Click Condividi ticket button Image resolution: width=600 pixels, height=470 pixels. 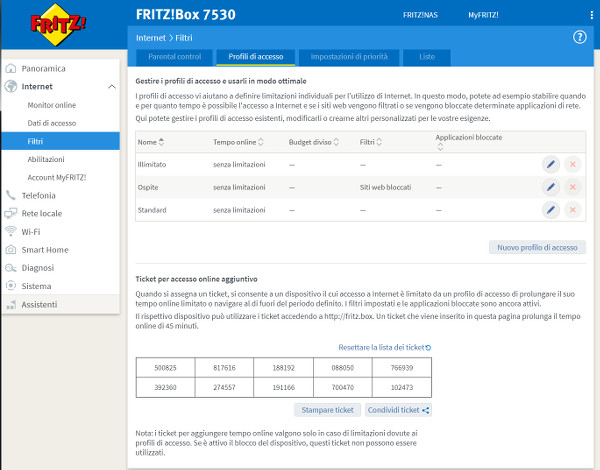[x=398, y=410]
